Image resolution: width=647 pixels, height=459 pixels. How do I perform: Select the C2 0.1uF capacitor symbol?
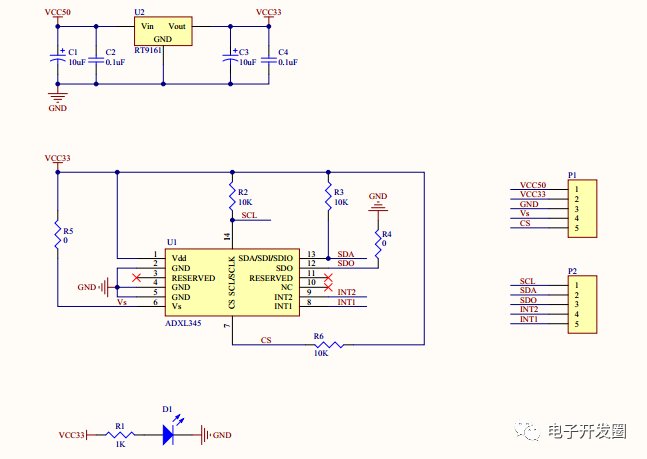[x=96, y=60]
